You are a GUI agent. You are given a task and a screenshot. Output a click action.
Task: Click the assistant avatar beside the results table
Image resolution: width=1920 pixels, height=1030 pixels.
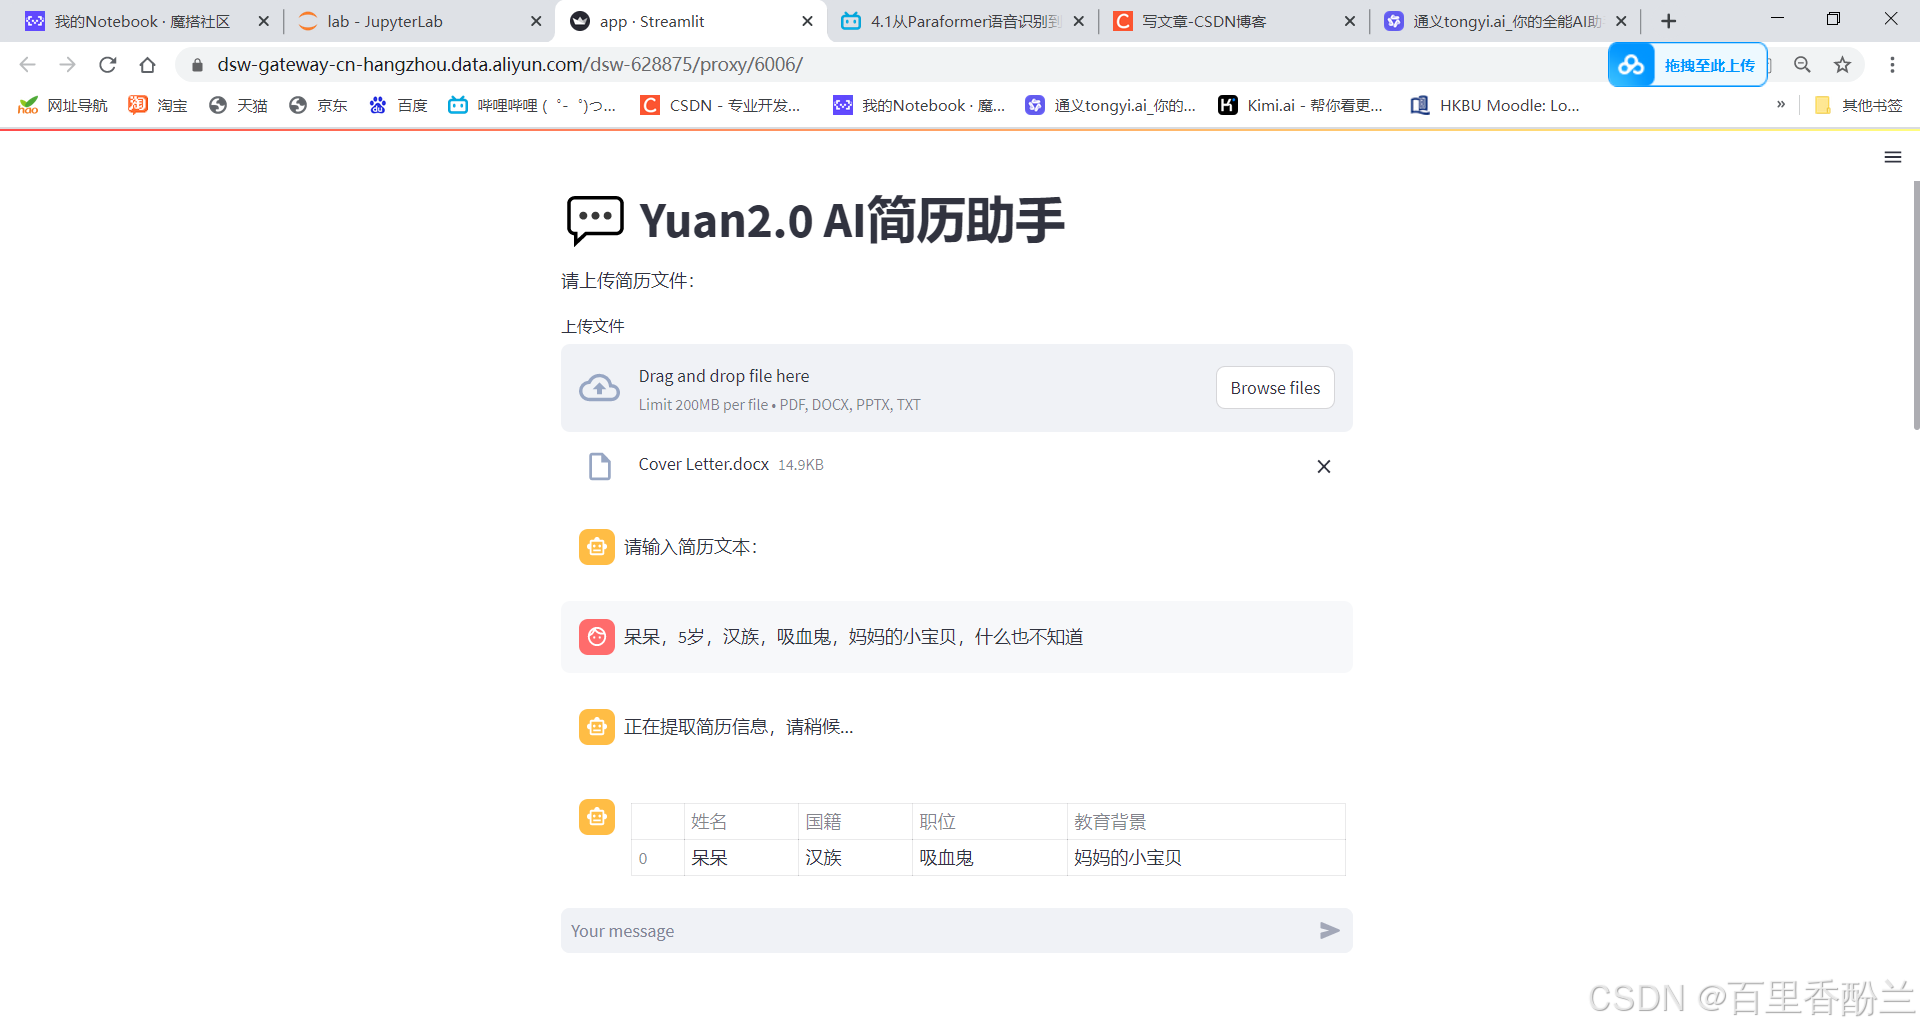point(597,817)
